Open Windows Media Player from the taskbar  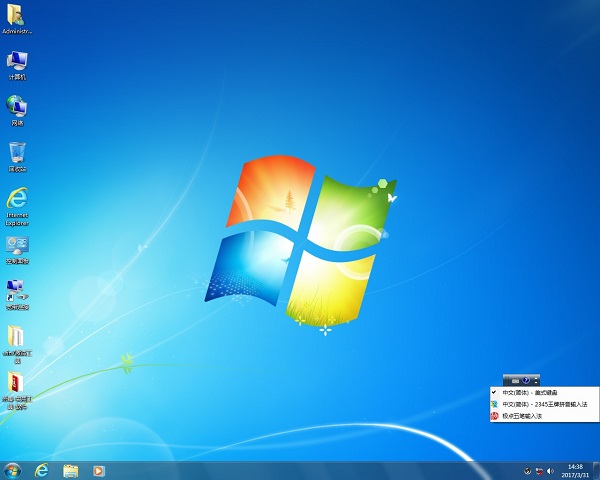click(99, 470)
